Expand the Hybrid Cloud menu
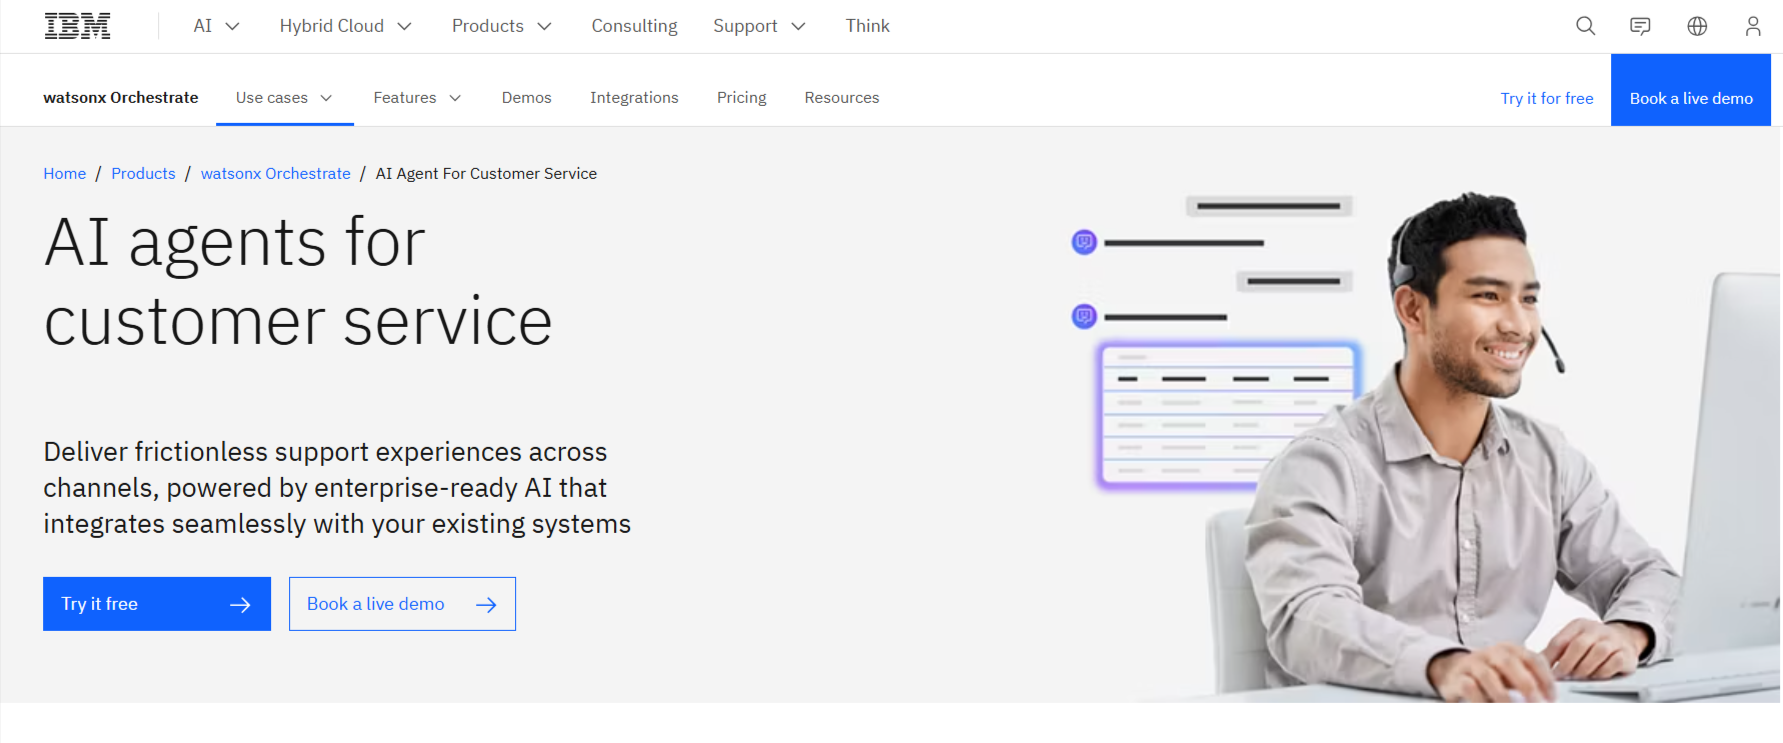Screen dimensions: 1783x743 click(x=346, y=26)
